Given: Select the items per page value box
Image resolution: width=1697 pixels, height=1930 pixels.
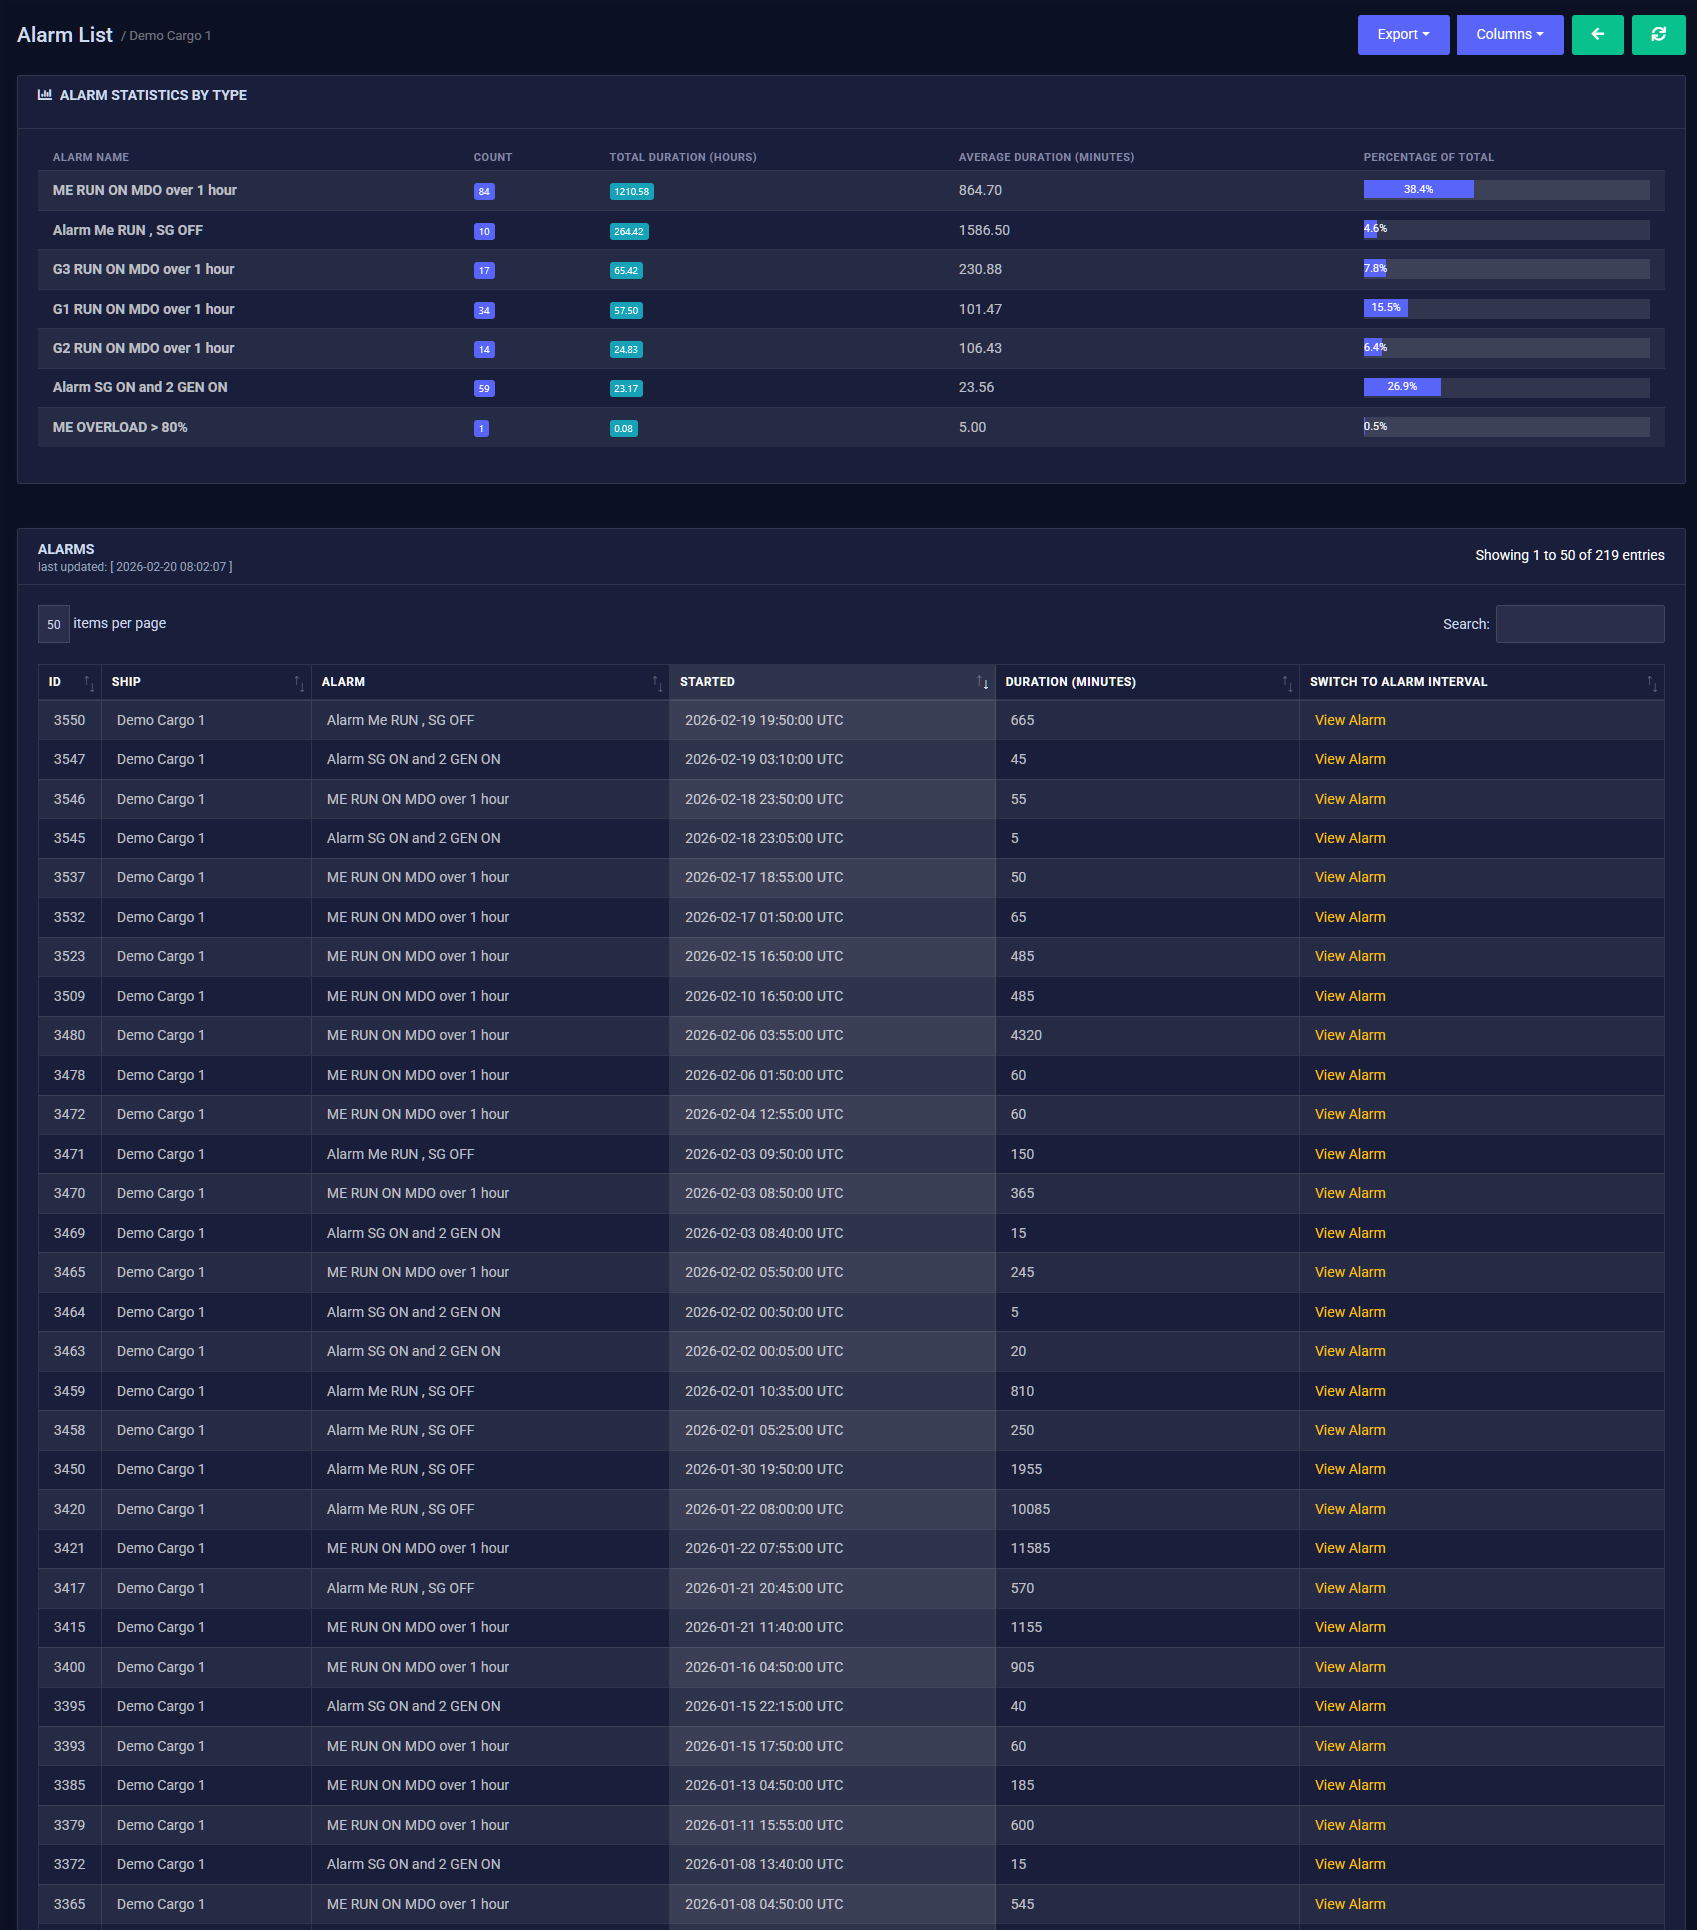Looking at the screenshot, I should tap(53, 623).
